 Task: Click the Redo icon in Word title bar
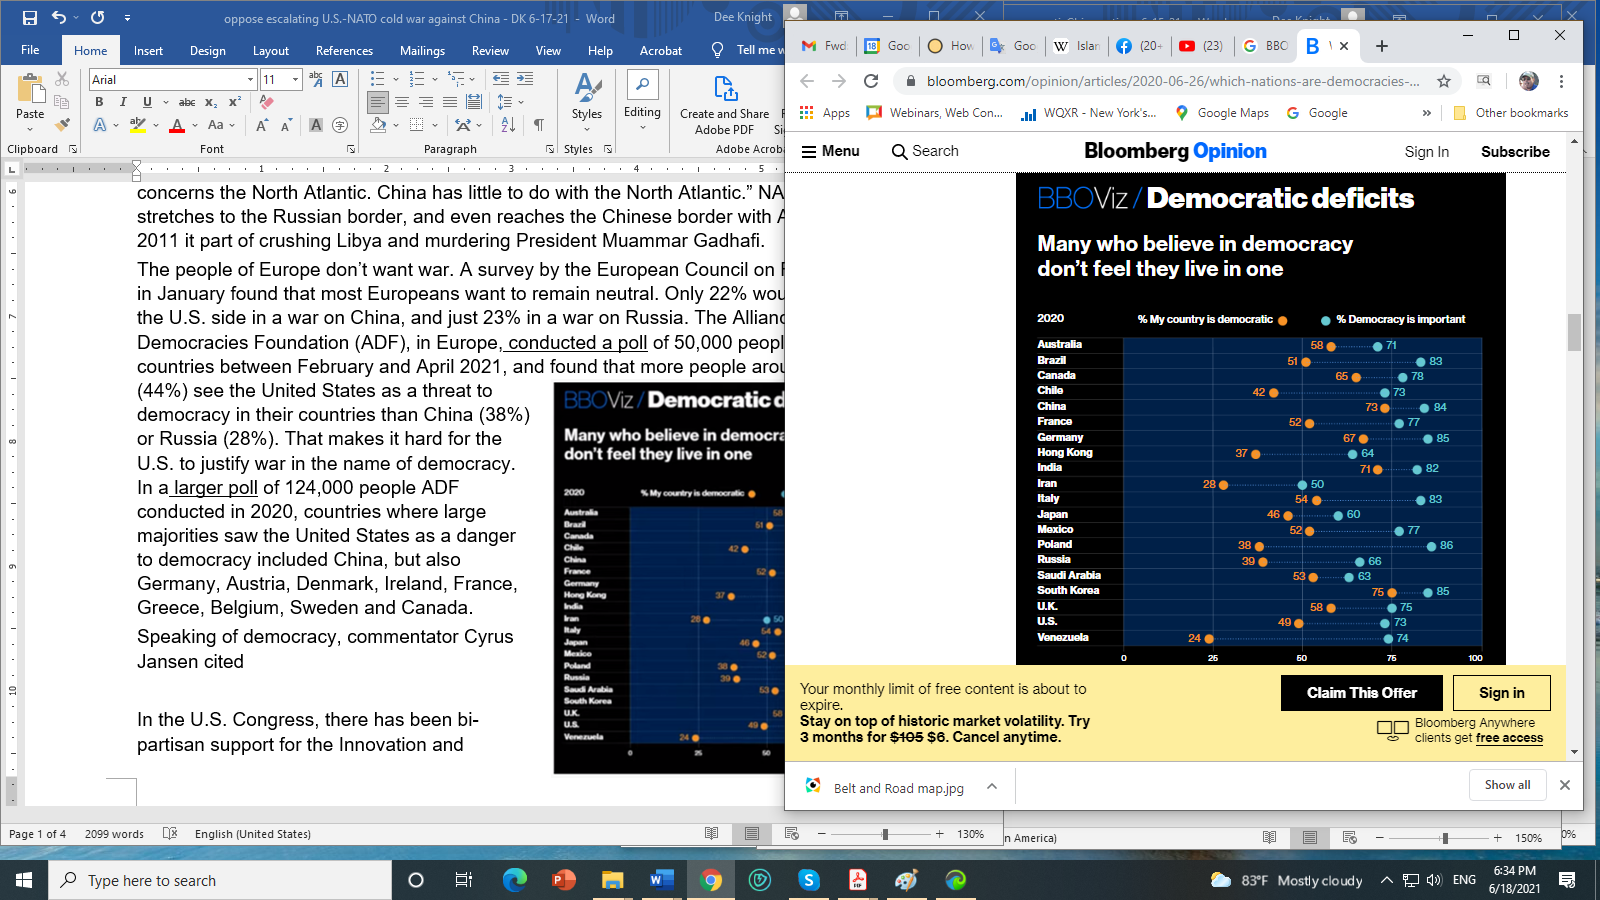(97, 18)
